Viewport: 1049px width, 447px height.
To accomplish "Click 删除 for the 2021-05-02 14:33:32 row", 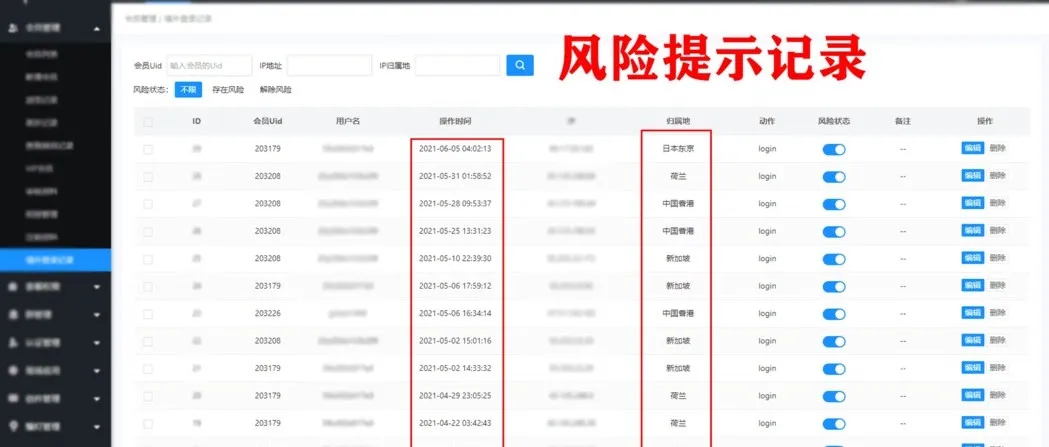I will coord(997,367).
